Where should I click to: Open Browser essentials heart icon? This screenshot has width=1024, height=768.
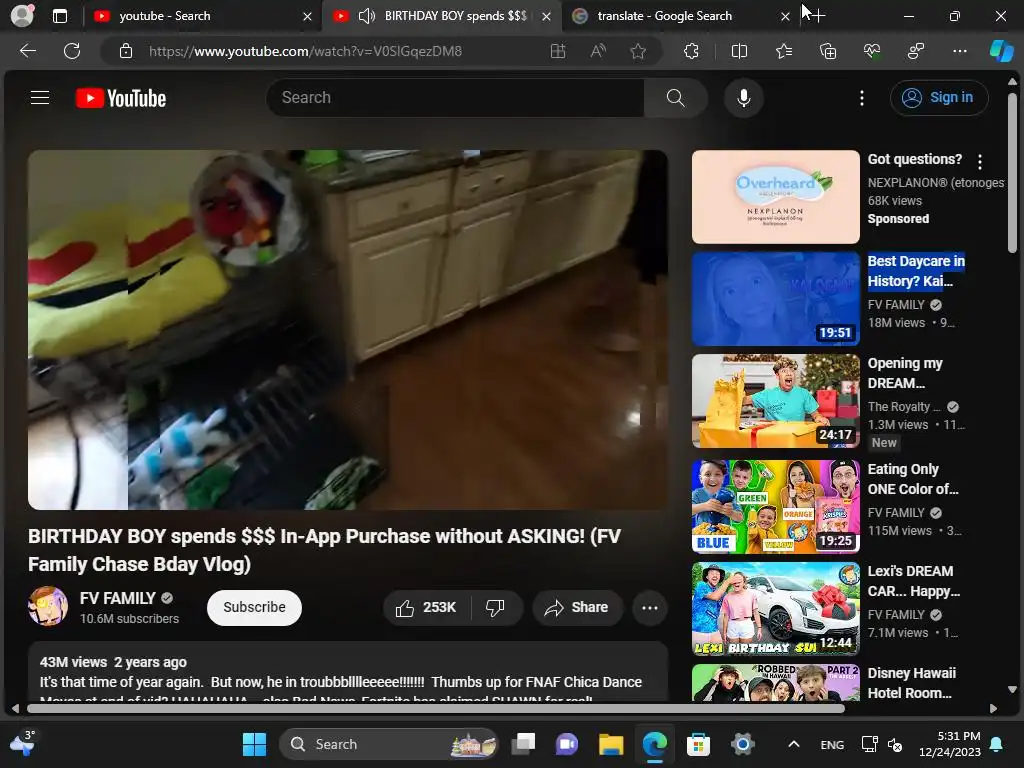tap(872, 51)
